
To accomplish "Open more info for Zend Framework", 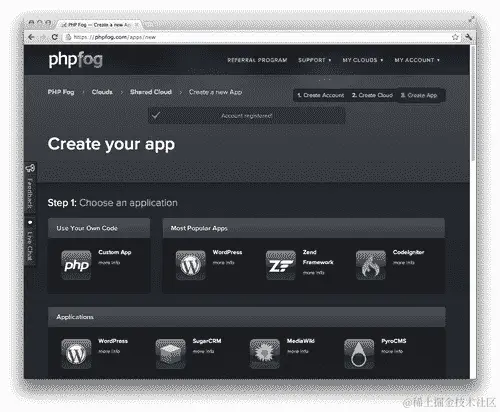I will coord(314,273).
